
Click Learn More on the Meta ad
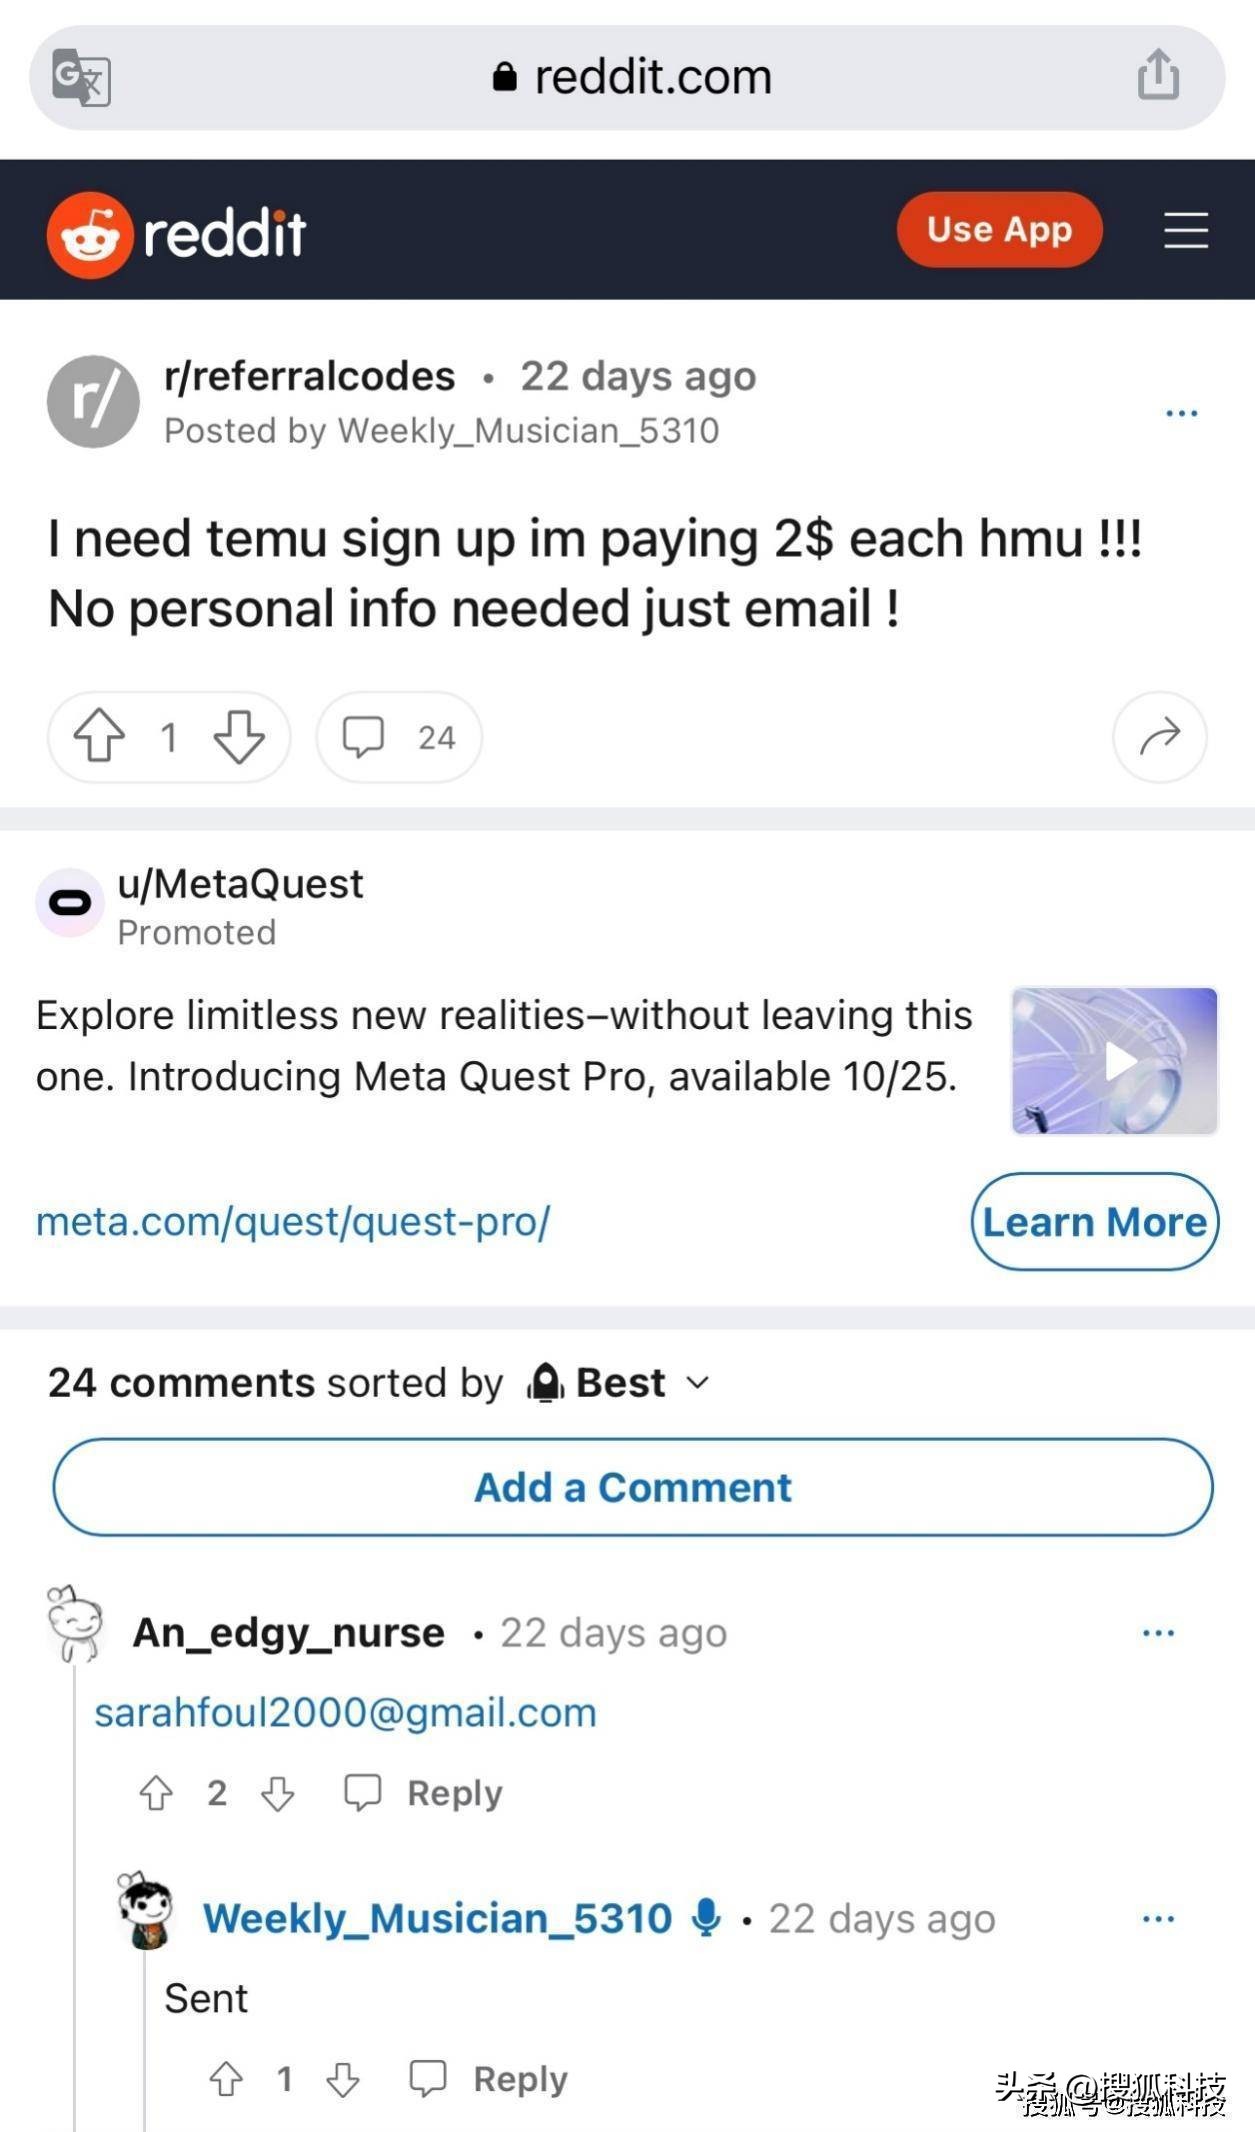pos(1095,1222)
